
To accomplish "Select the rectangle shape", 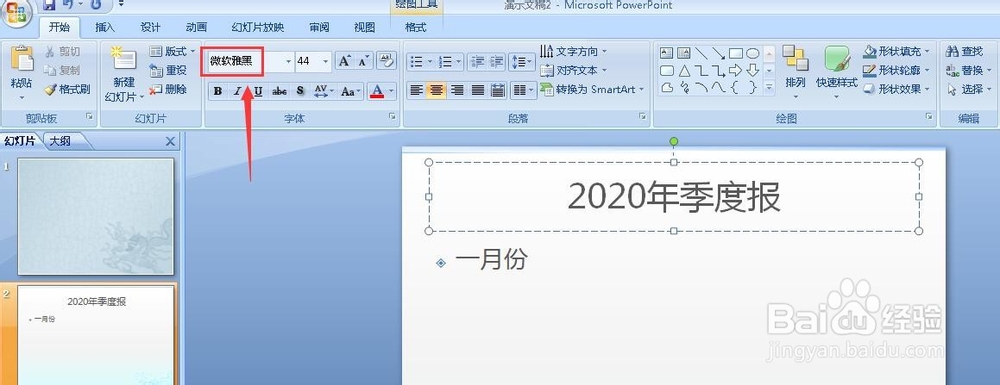I will point(735,53).
